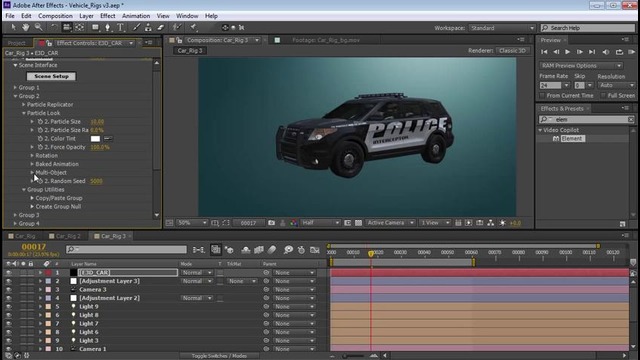Select the Pan Behind anchor point tool
The height and width of the screenshot is (360, 640).
80,27
